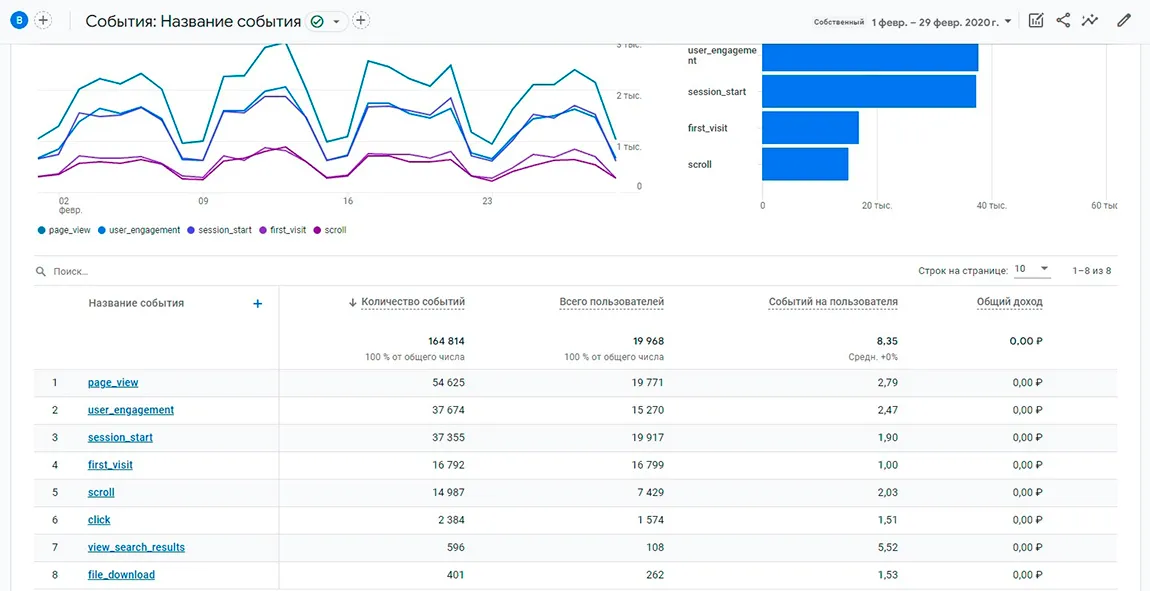Click the 1–8 из 8 pagination text
The height and width of the screenshot is (591, 1150).
[x=1091, y=271]
